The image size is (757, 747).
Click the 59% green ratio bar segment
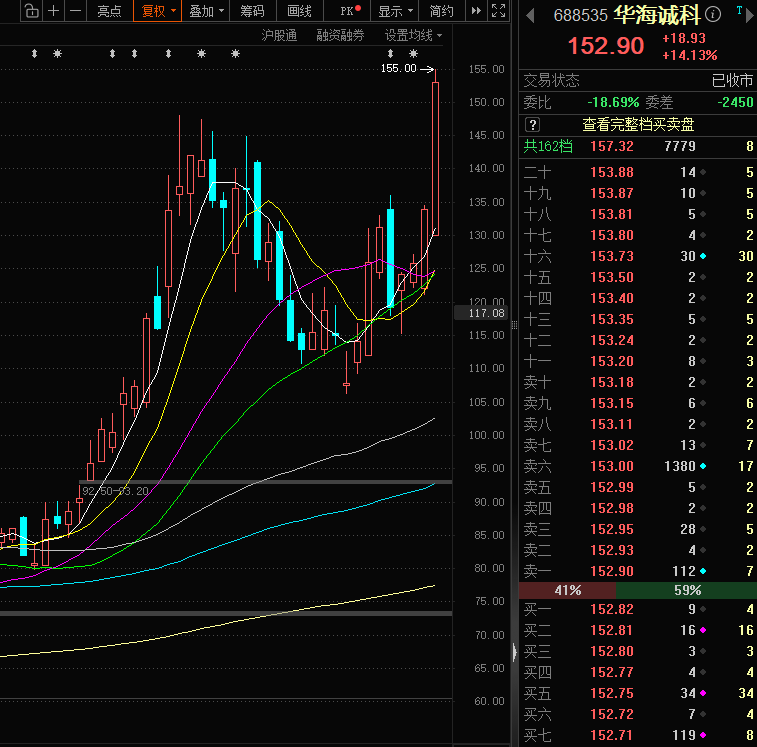[x=687, y=590]
